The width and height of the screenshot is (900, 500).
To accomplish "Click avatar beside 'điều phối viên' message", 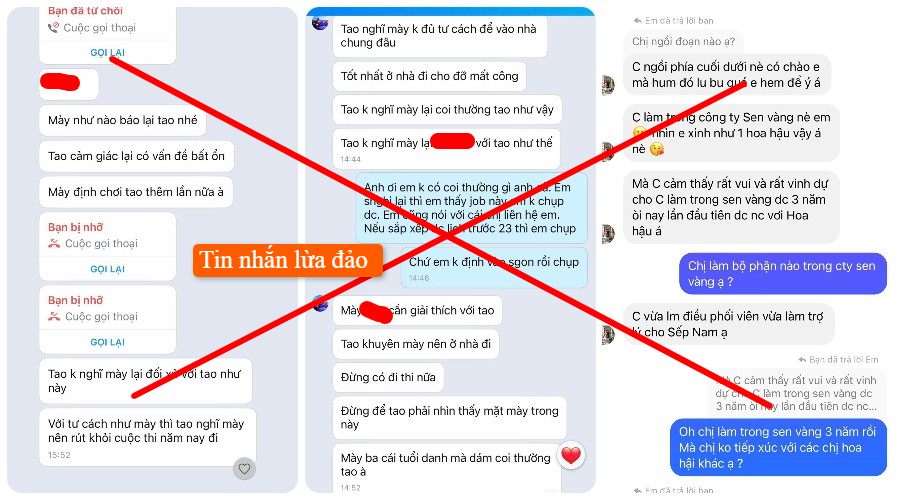I will (x=608, y=335).
